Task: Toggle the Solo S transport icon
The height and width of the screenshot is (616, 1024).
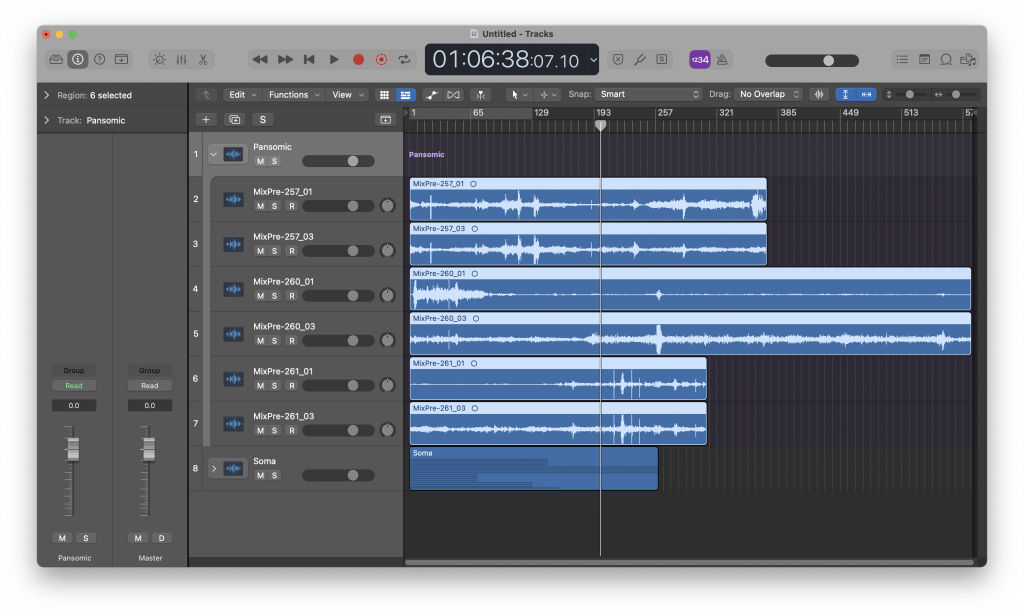Action: coord(662,59)
